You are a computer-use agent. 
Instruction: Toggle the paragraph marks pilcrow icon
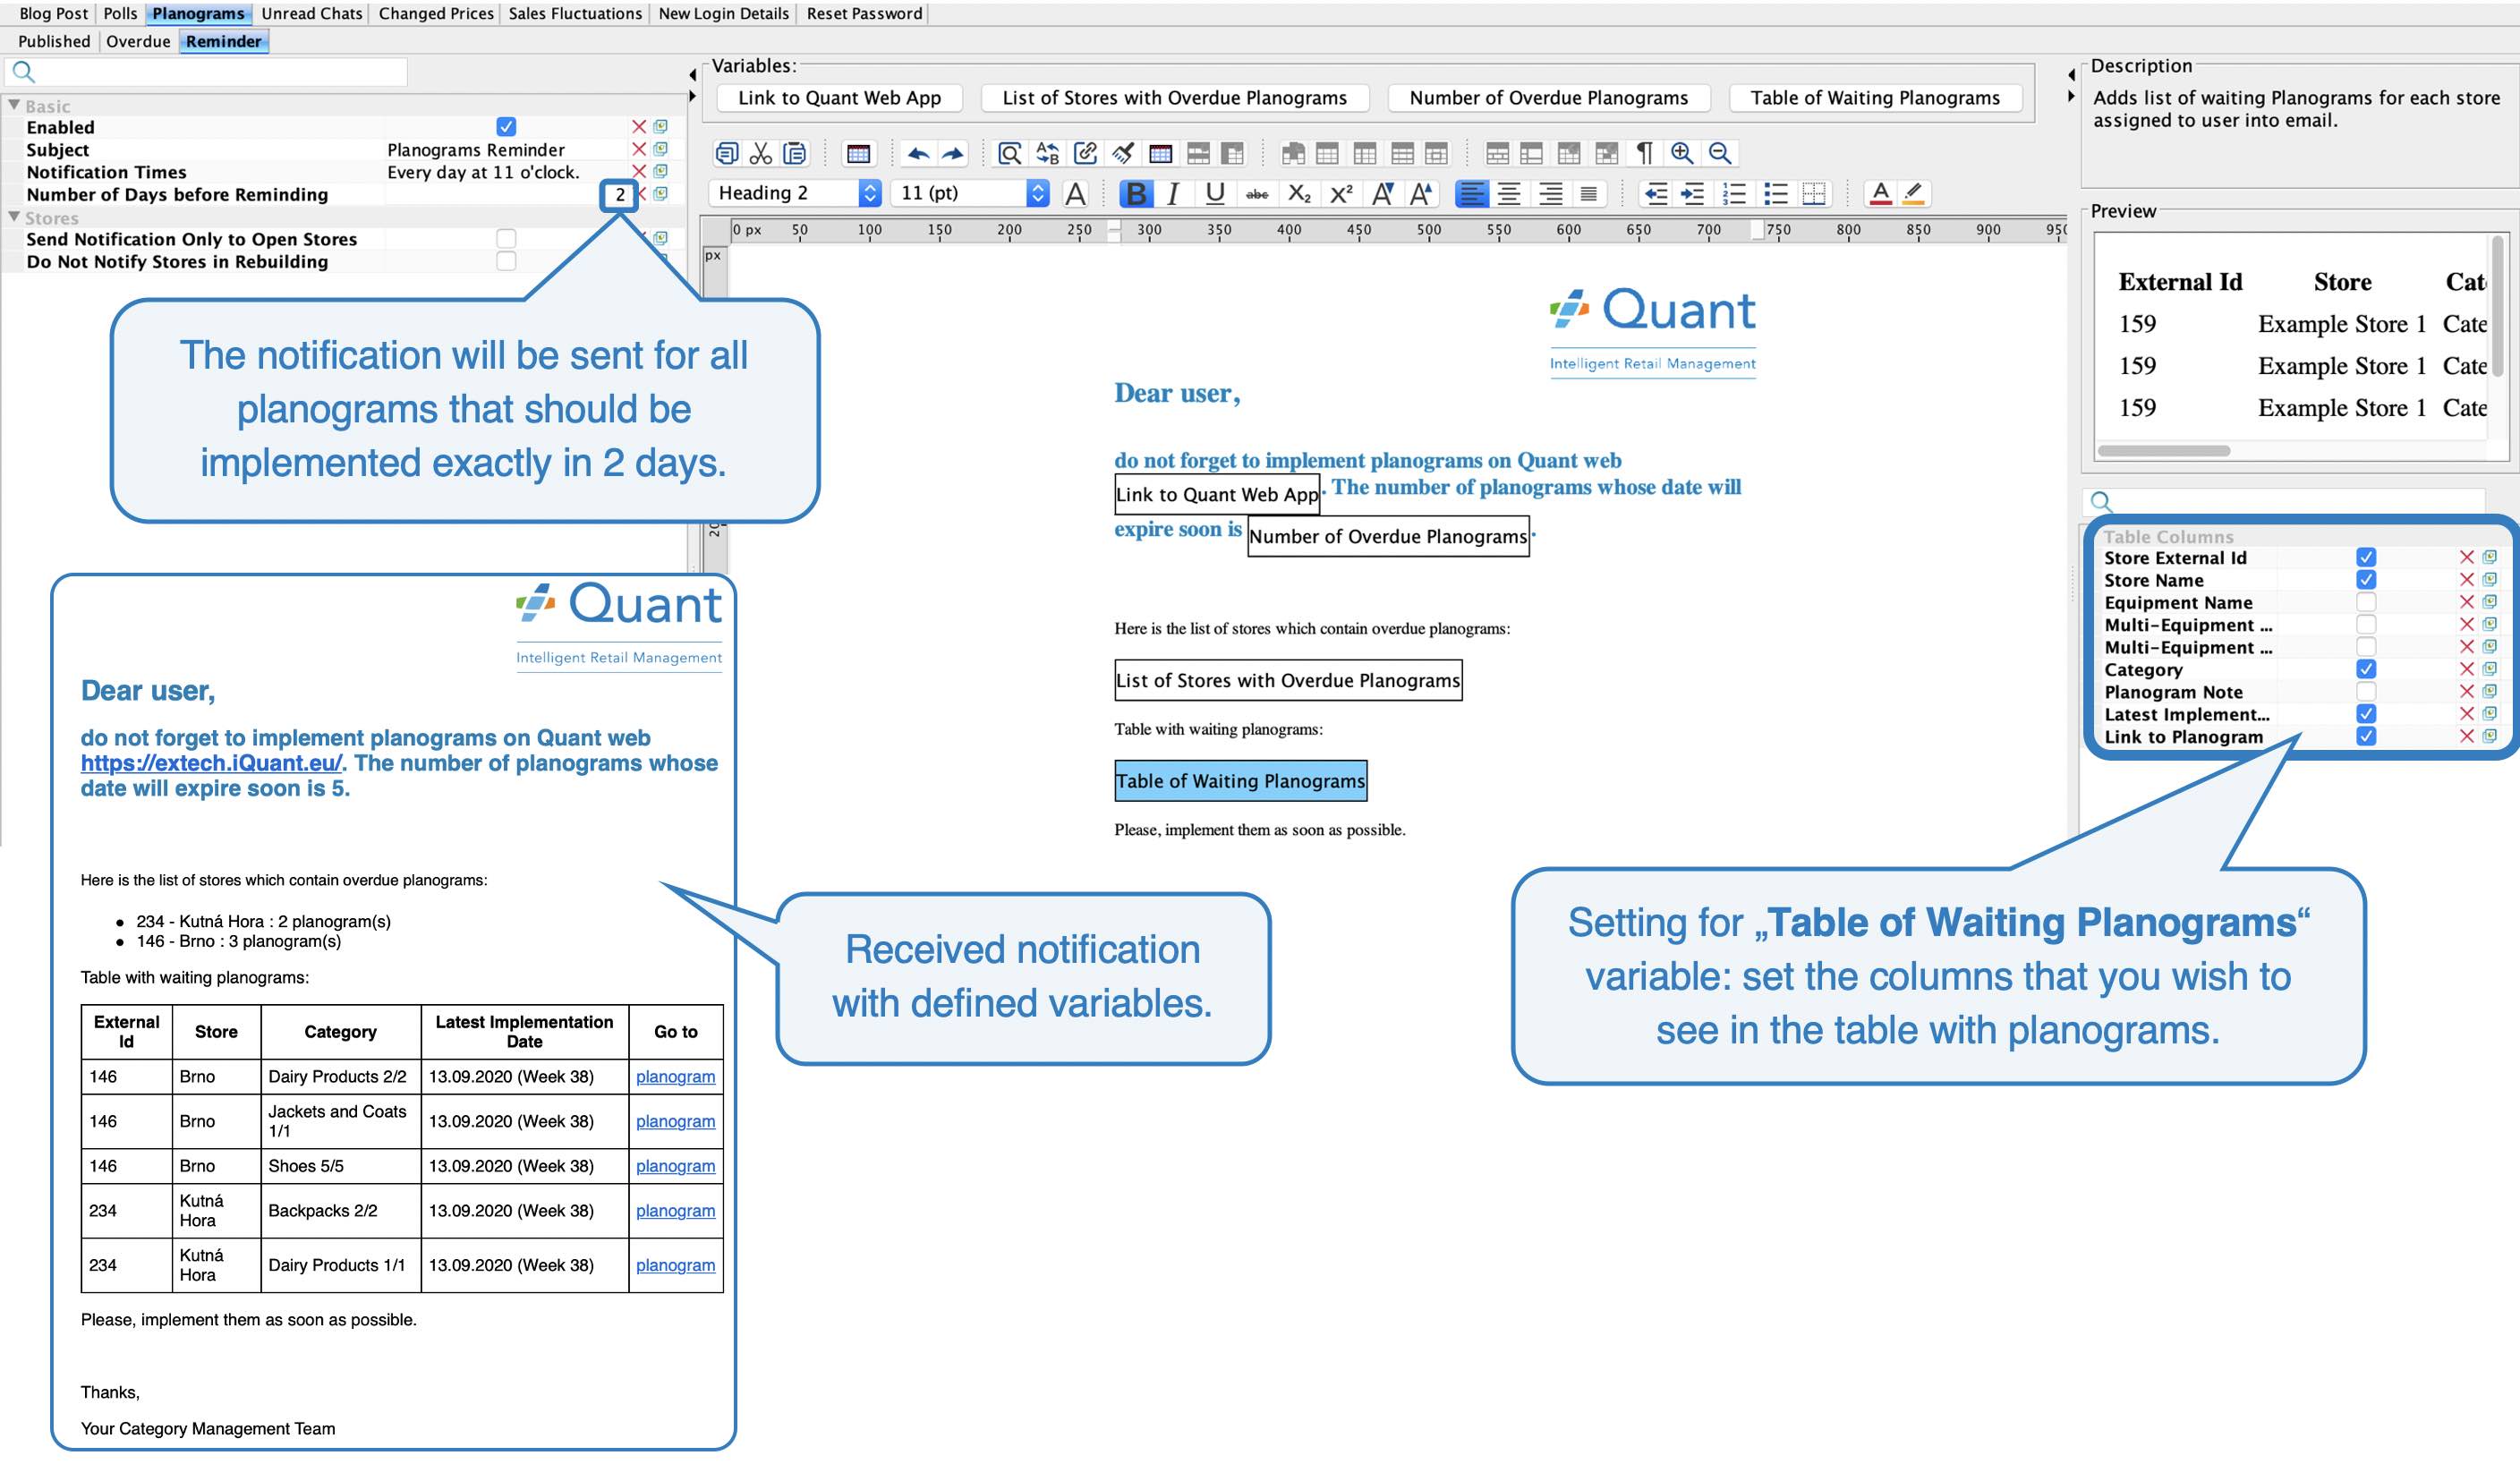(1644, 153)
